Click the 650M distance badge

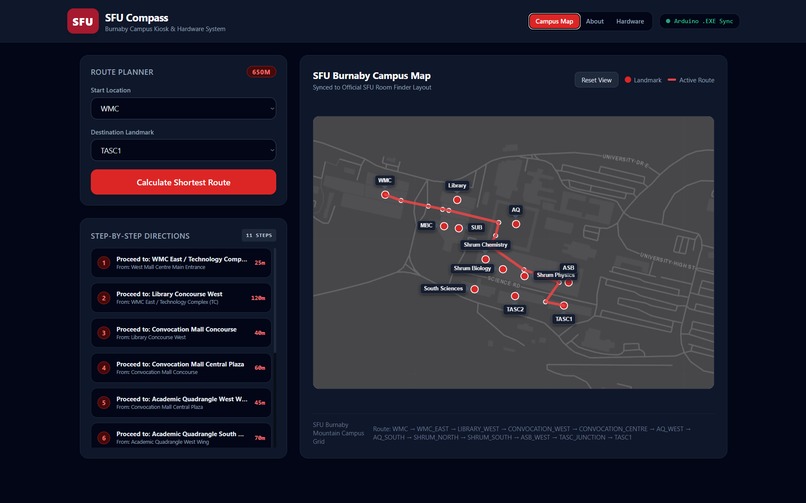[x=261, y=72]
